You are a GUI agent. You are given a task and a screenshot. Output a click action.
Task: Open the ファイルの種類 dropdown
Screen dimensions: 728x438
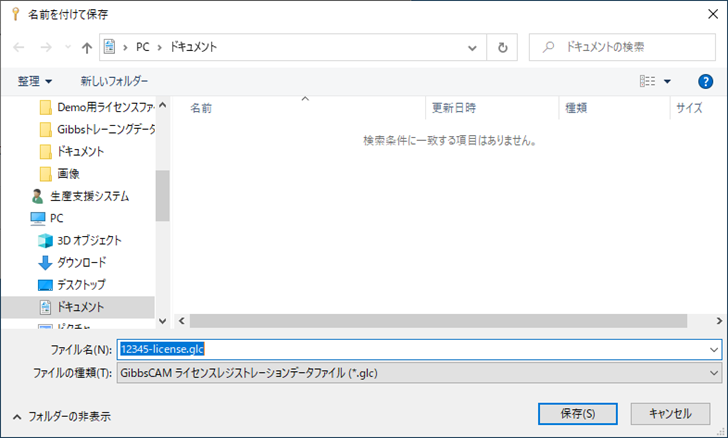[x=713, y=372]
